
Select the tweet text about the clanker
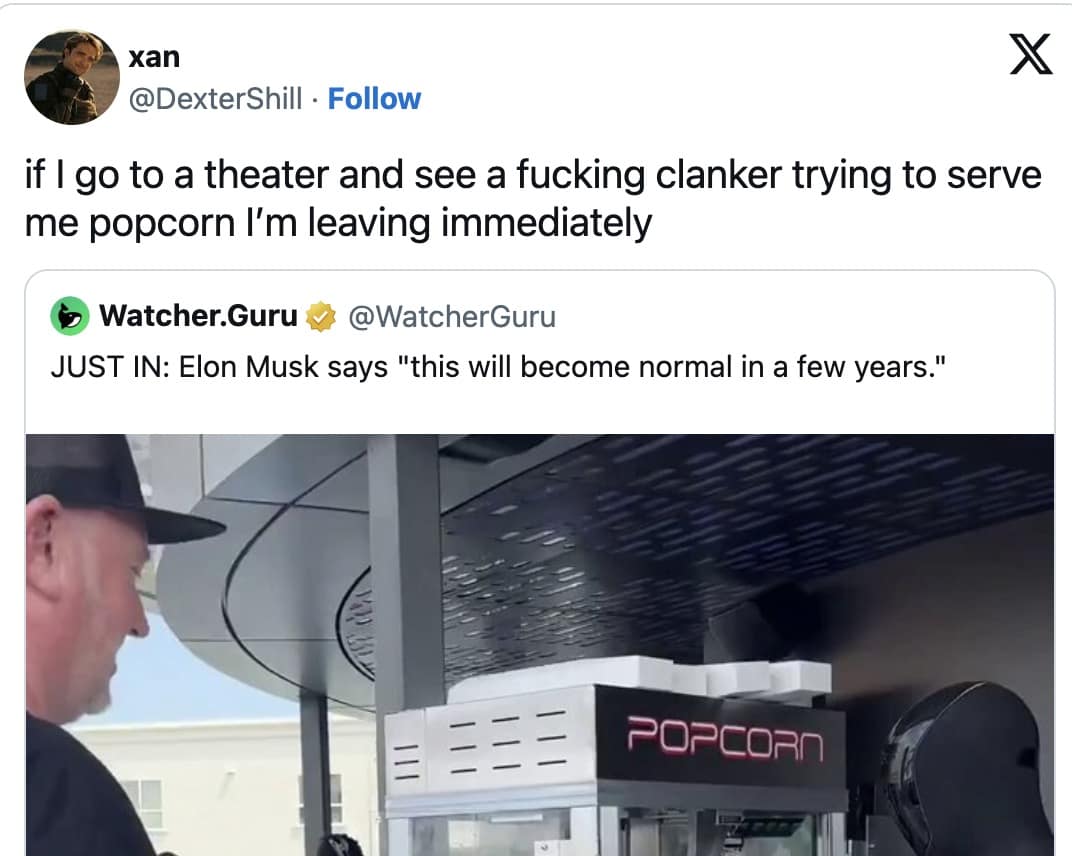[x=533, y=199]
